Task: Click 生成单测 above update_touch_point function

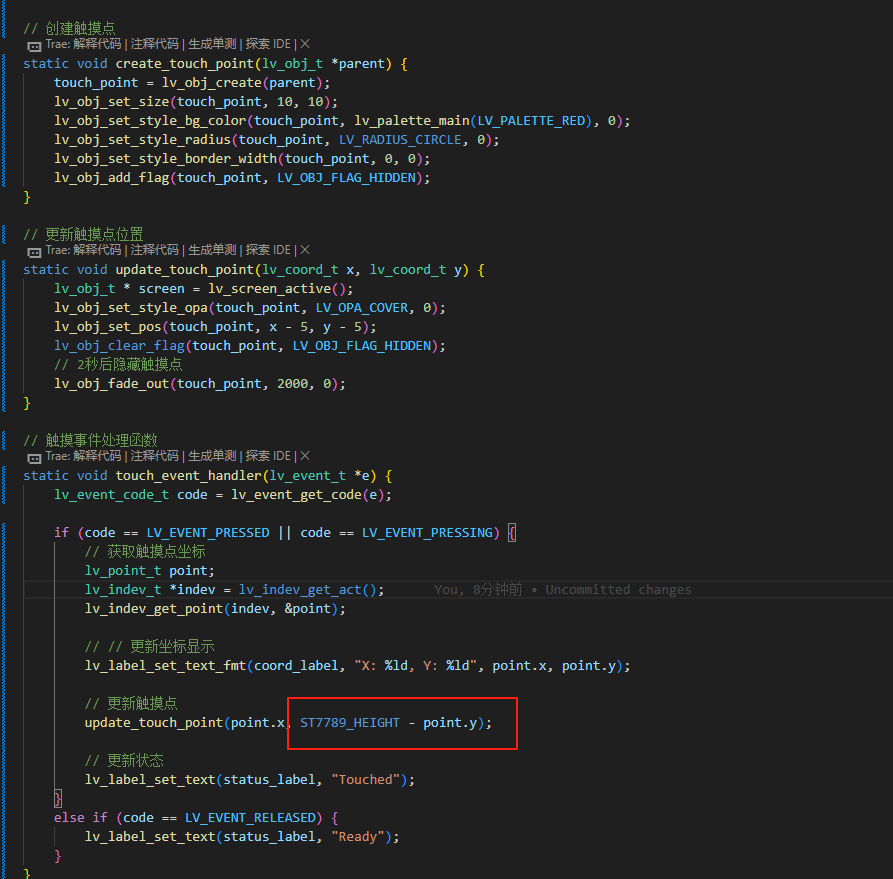Action: [212, 250]
